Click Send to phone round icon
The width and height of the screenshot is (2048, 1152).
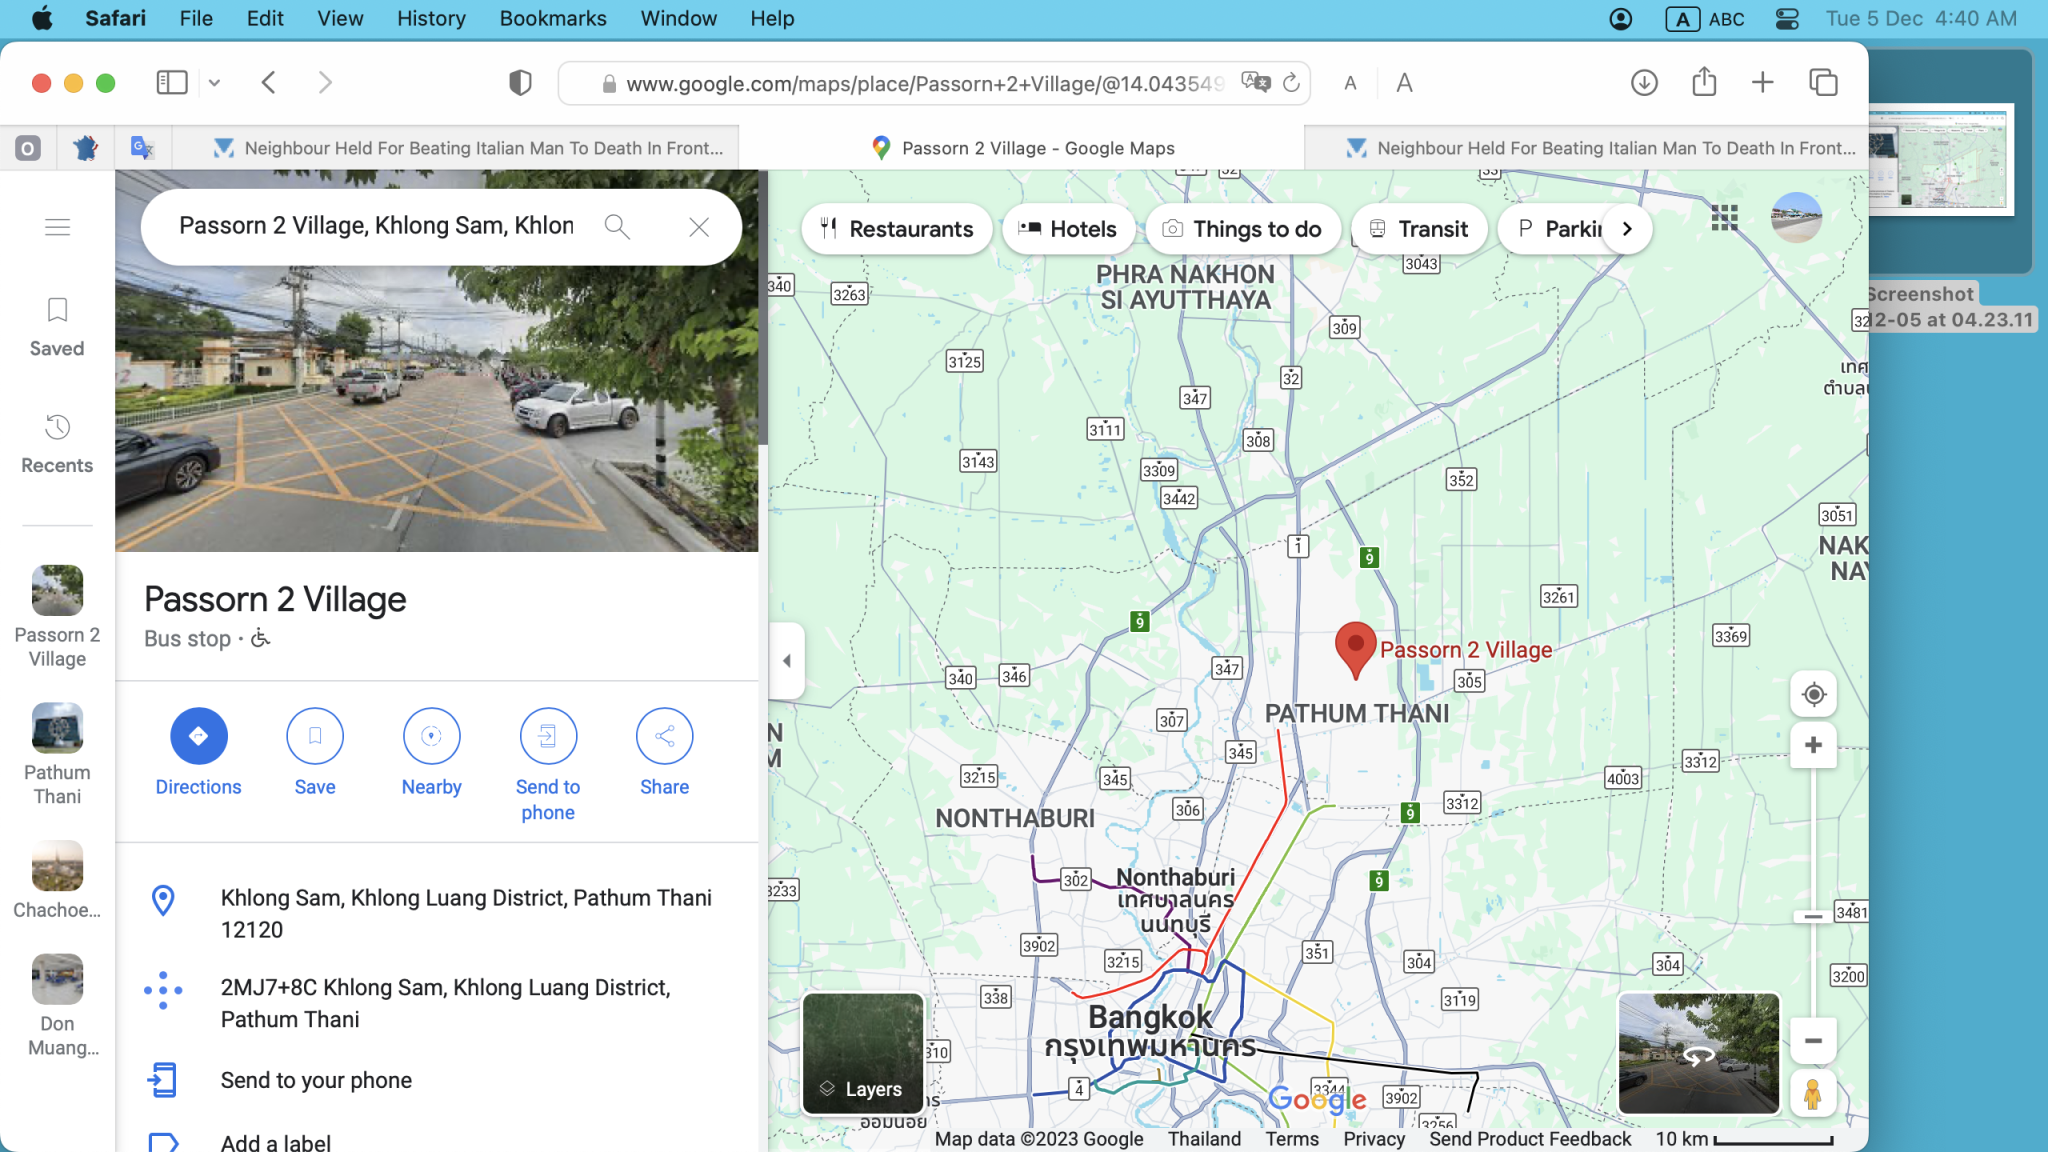pyautogui.click(x=548, y=736)
